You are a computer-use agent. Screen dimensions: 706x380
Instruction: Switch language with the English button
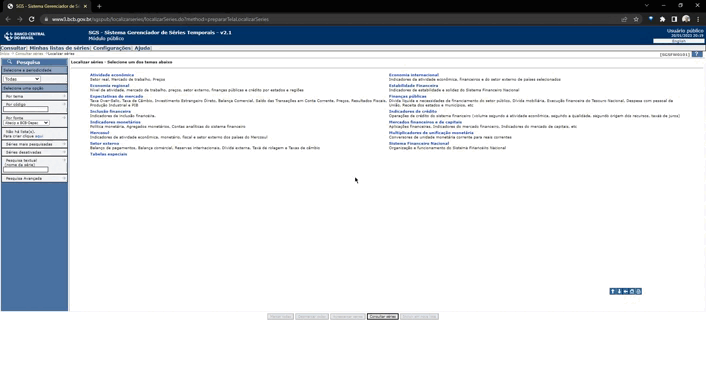(x=679, y=41)
